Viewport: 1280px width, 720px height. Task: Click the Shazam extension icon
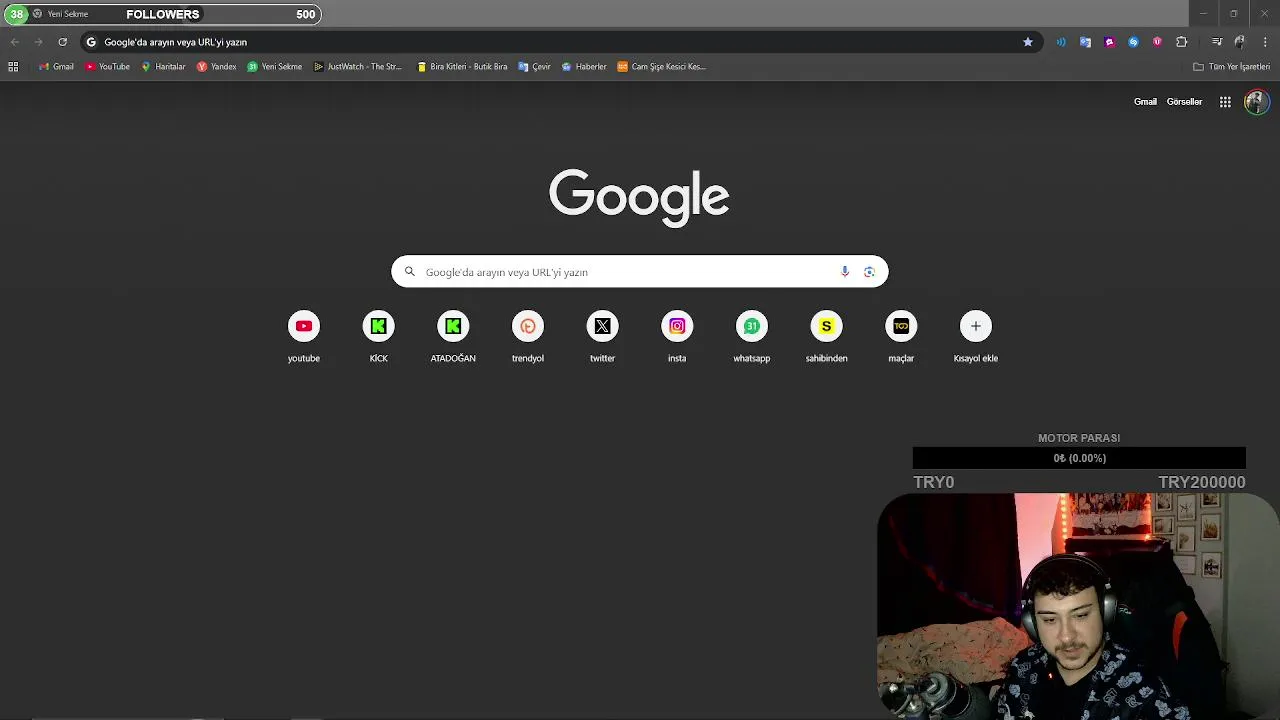(1133, 42)
